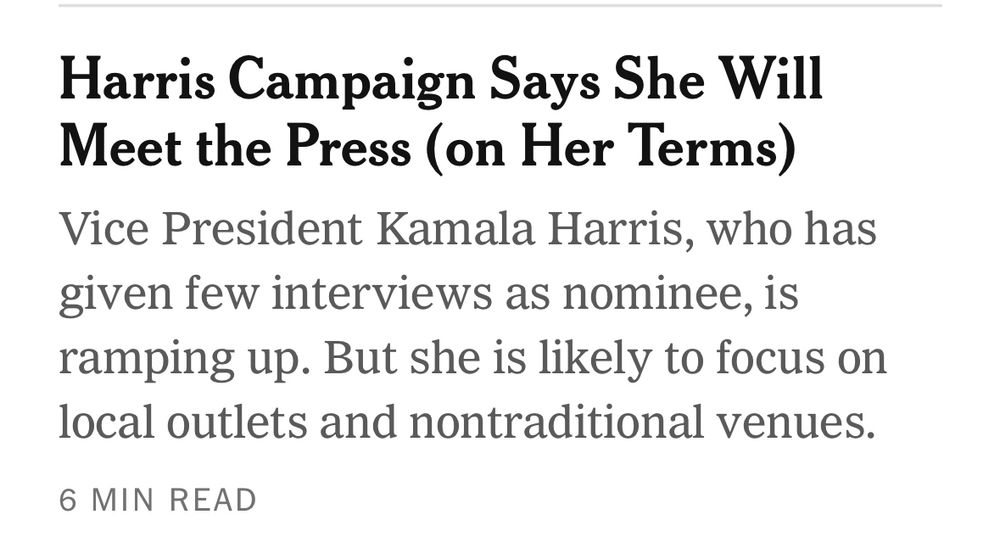This screenshot has width=1000, height=543.
Task: Click "But she is likely to focus on" line
Action: (x=605, y=359)
